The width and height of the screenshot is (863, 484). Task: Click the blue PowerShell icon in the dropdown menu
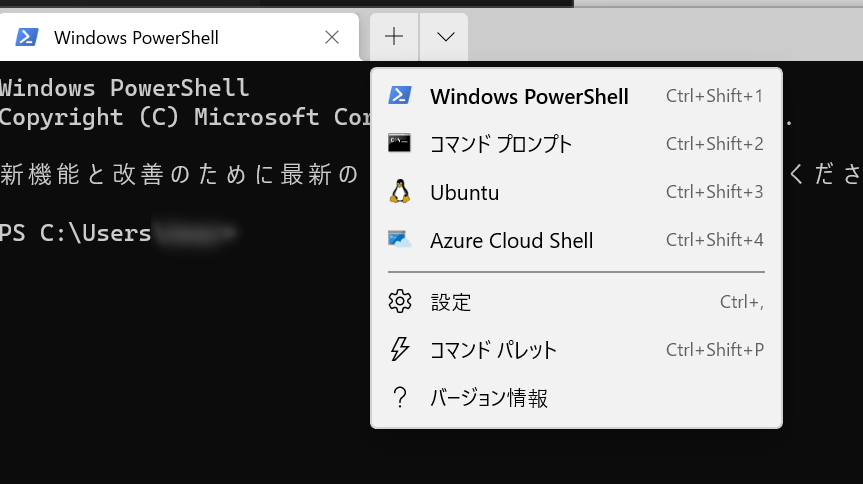[x=400, y=96]
